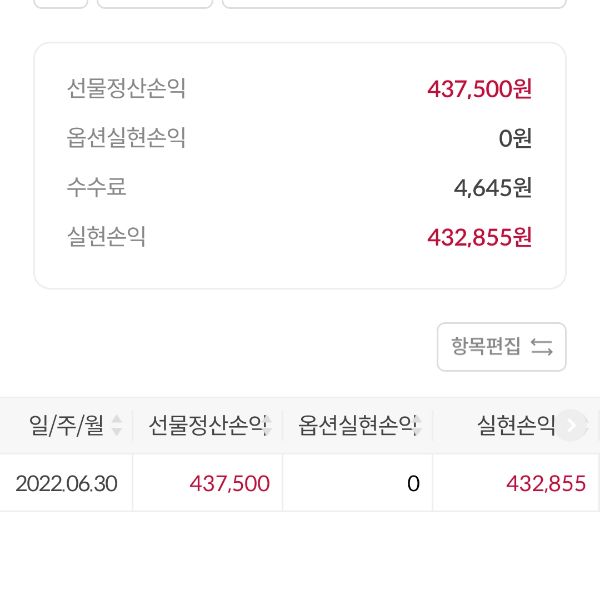Sort by 일/주/월 using its arrow icon
Viewport: 600px width, 600px height.
click(x=117, y=426)
